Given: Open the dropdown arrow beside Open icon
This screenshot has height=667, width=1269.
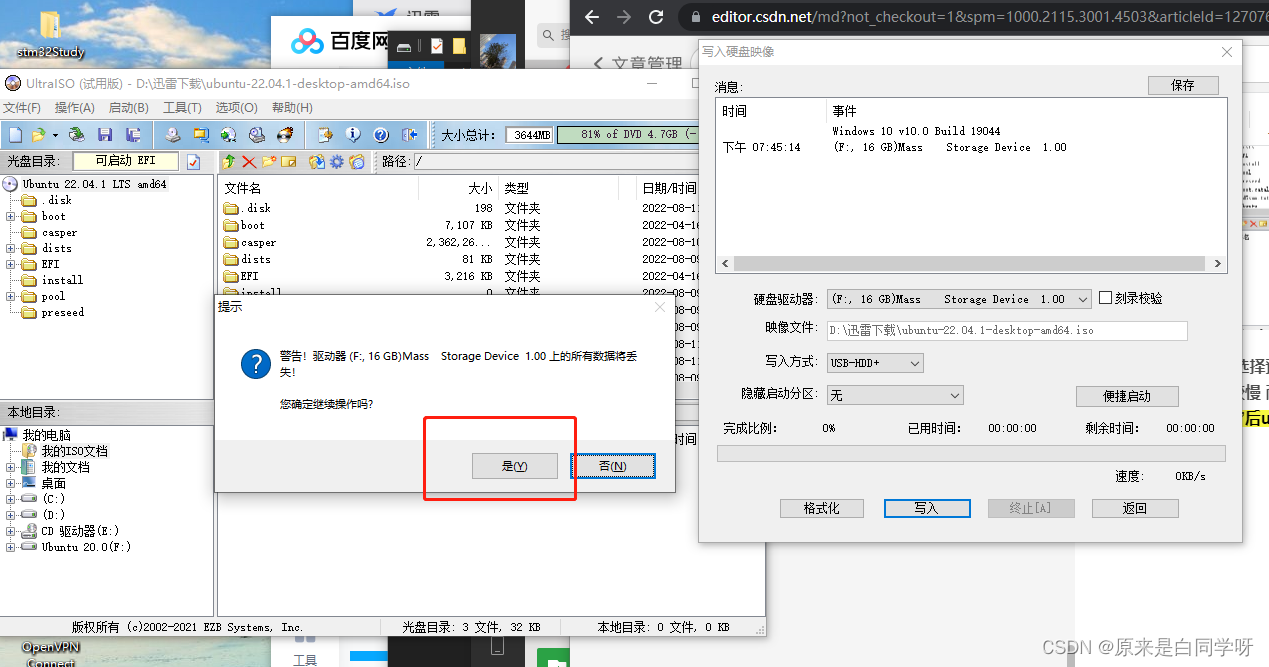Looking at the screenshot, I should (55, 135).
